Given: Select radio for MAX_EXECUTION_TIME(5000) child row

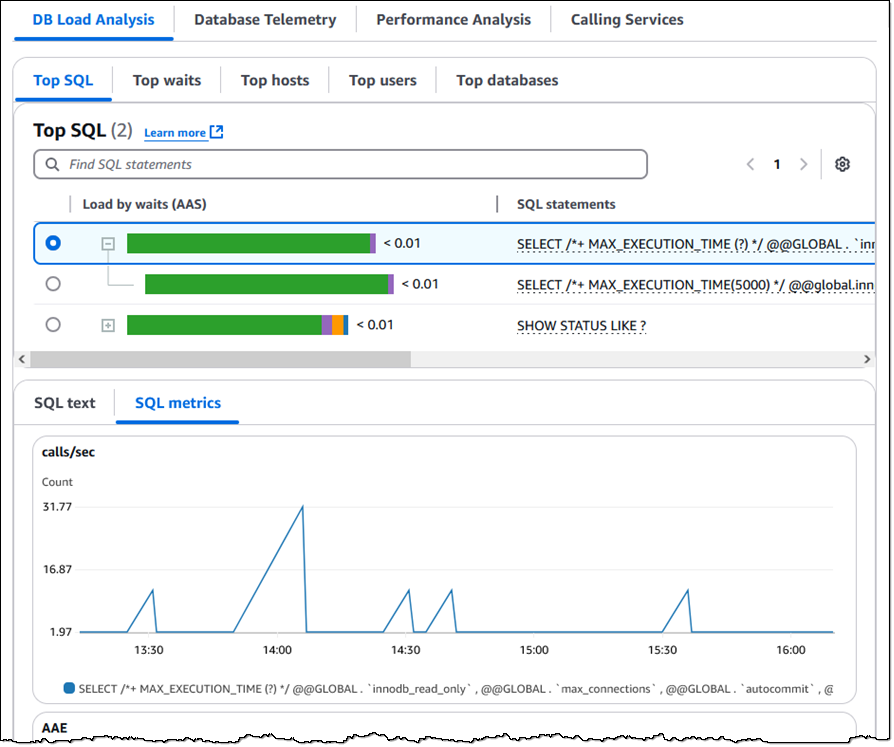Looking at the screenshot, I should click(53, 283).
